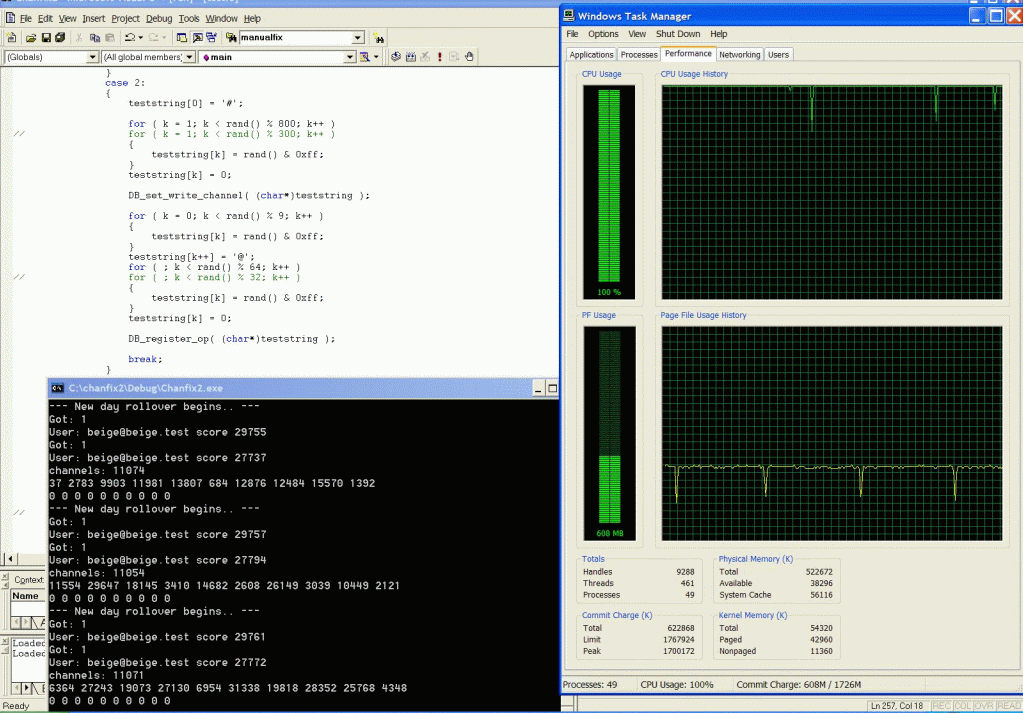Switch to the Applications tab

point(591,55)
